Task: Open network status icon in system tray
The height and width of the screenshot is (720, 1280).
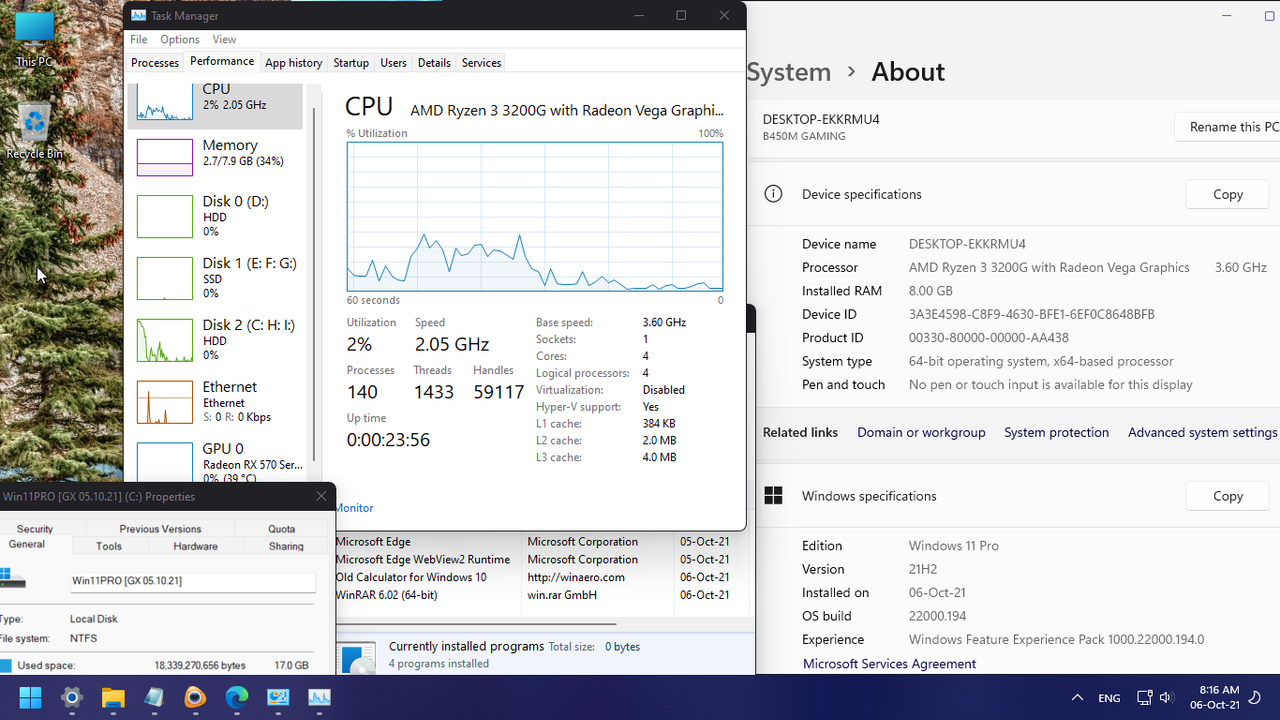Action: (1144, 698)
